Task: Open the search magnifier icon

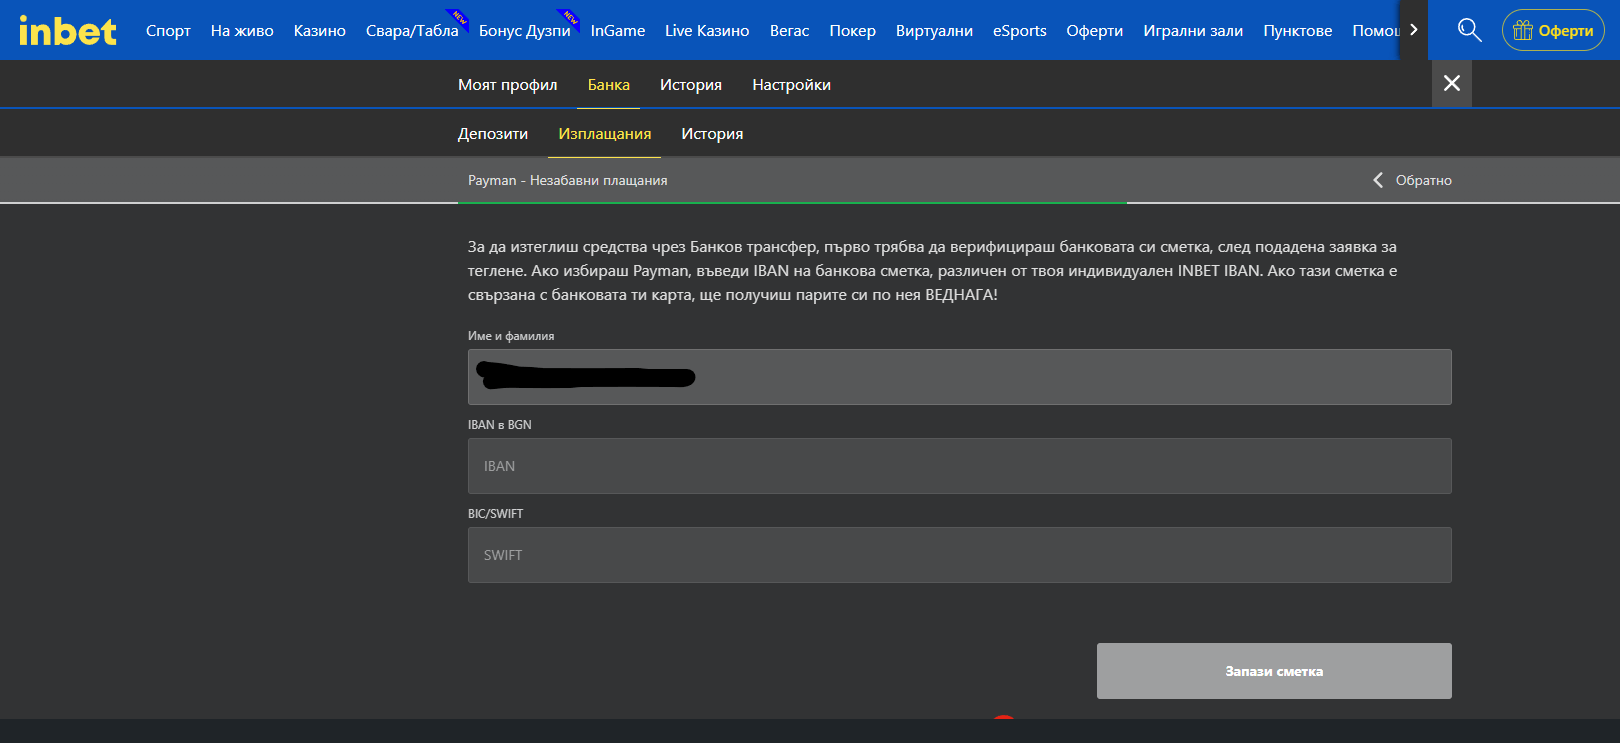Action: point(1469,30)
